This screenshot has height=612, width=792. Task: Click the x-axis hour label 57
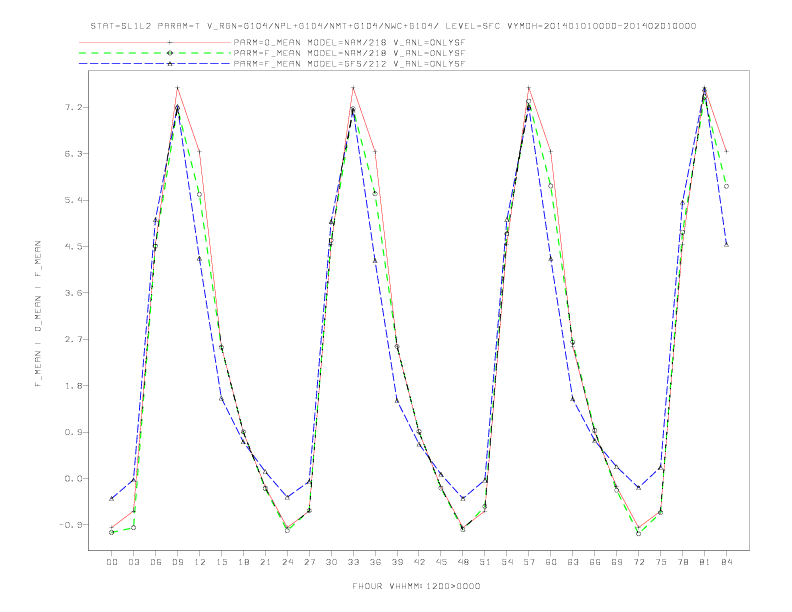coord(529,562)
